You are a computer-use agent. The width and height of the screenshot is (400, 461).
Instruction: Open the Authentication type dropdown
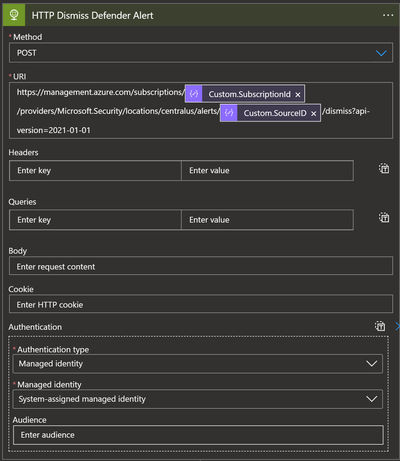[198, 364]
